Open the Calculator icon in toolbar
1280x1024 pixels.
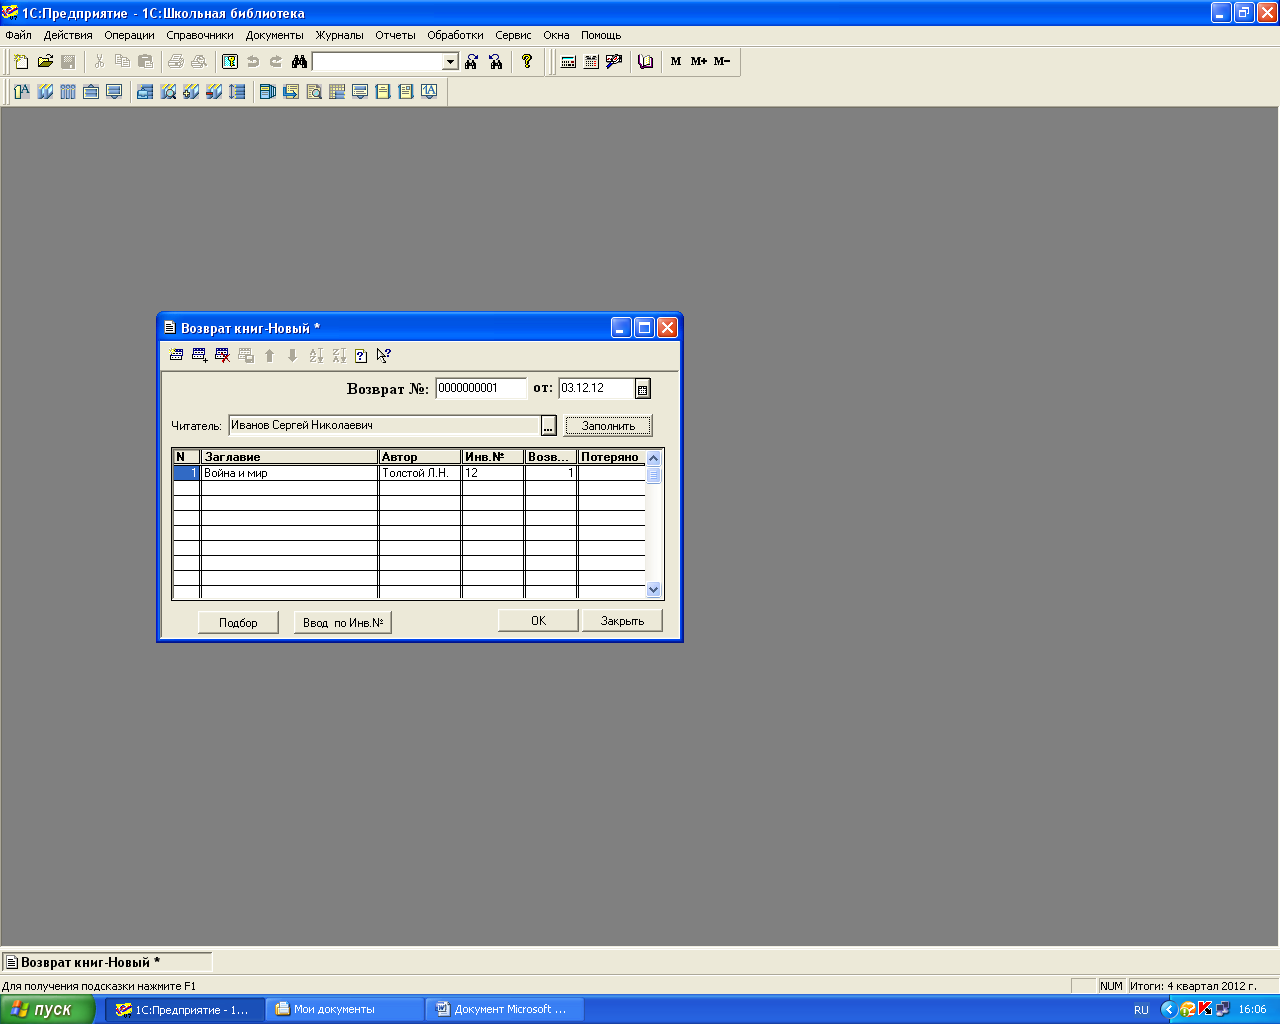click(x=568, y=62)
